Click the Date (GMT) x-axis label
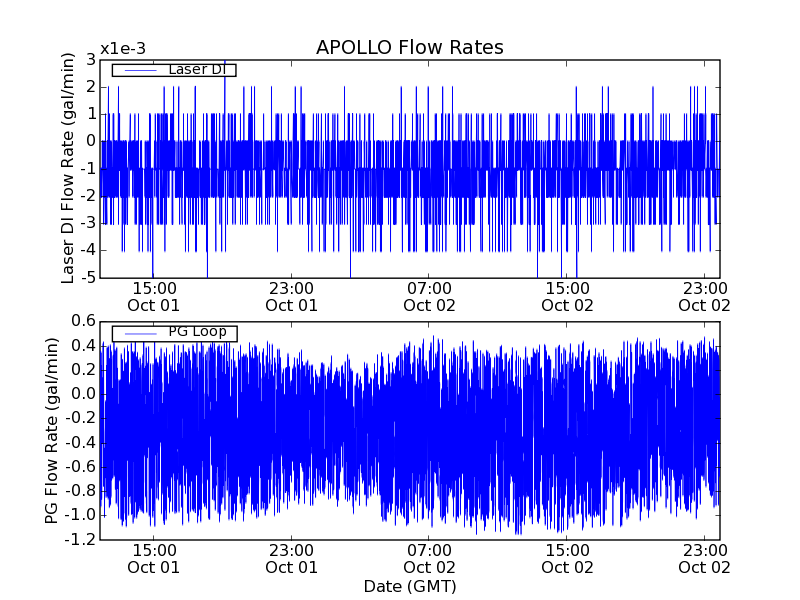 click(x=409, y=586)
